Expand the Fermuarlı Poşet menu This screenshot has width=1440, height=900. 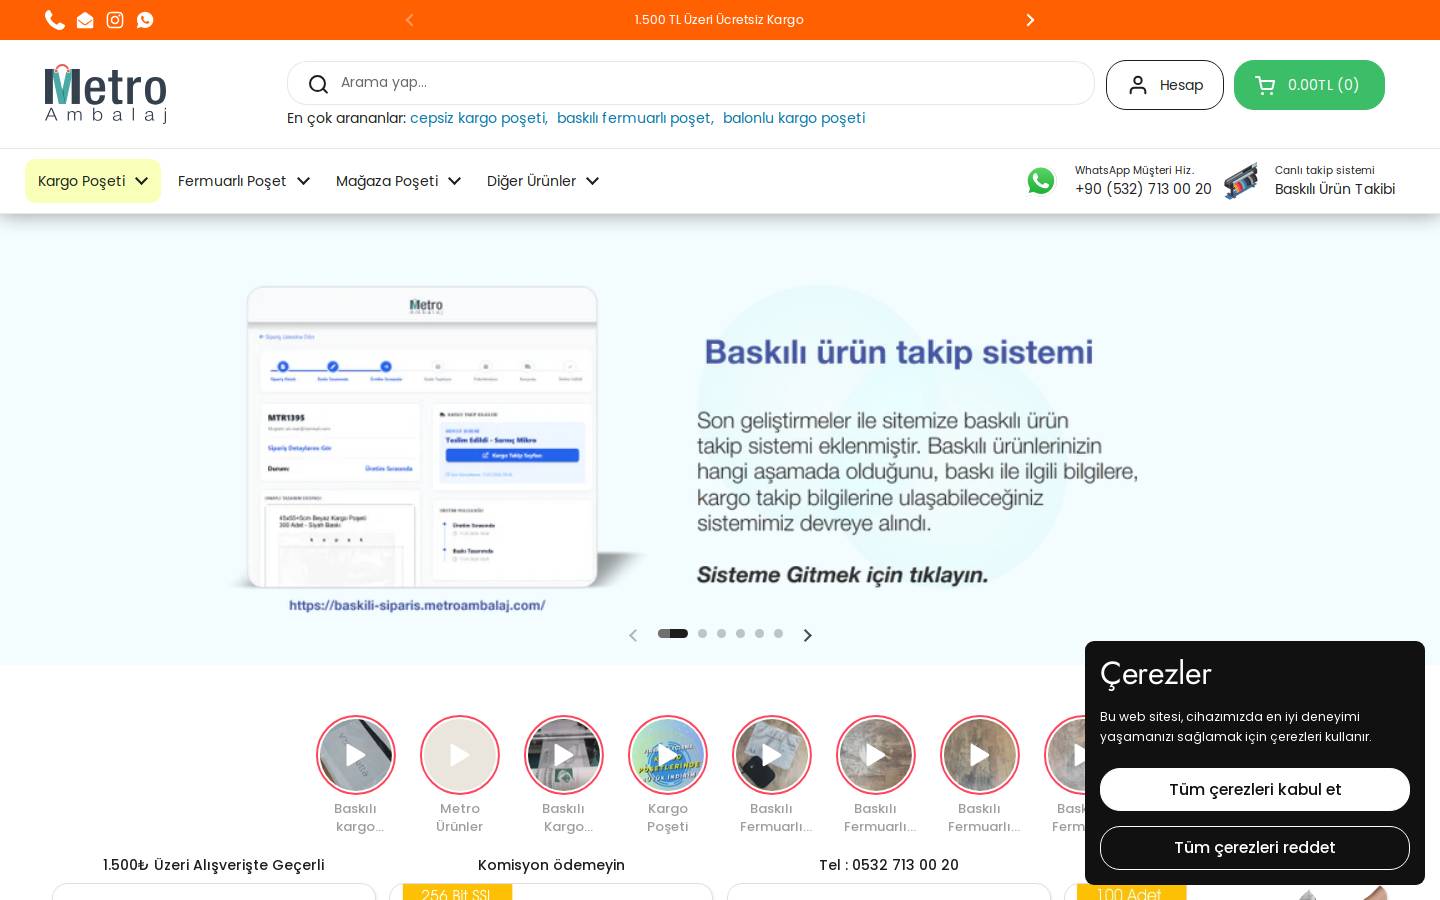click(x=244, y=181)
